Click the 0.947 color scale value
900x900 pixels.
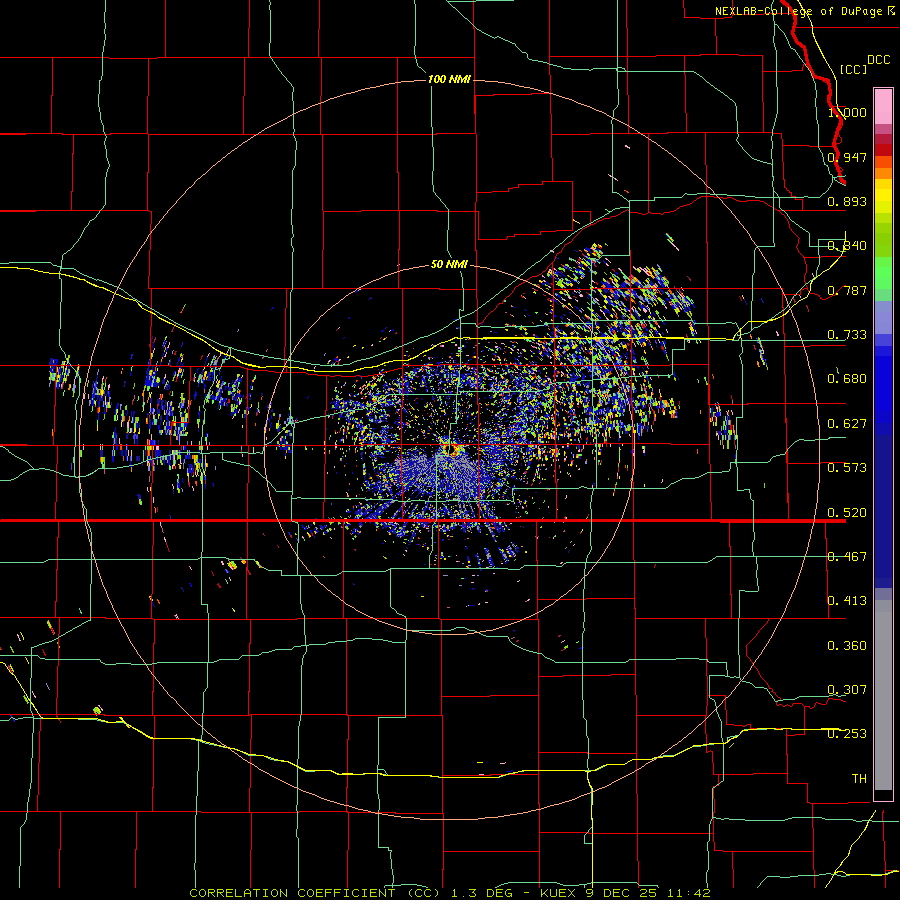tap(847, 157)
